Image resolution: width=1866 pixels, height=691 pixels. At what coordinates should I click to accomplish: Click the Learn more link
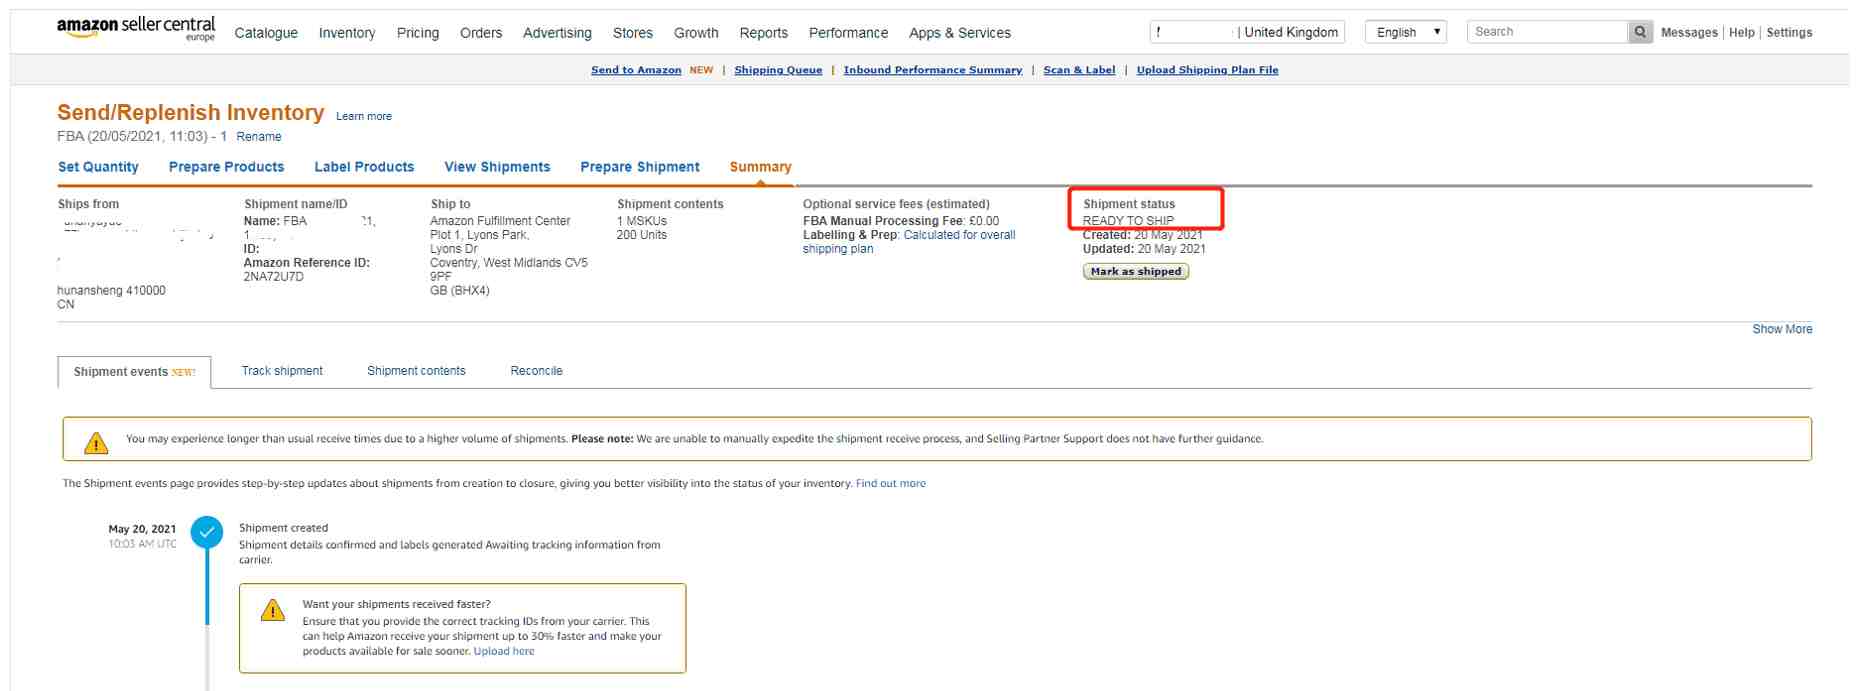click(x=364, y=117)
